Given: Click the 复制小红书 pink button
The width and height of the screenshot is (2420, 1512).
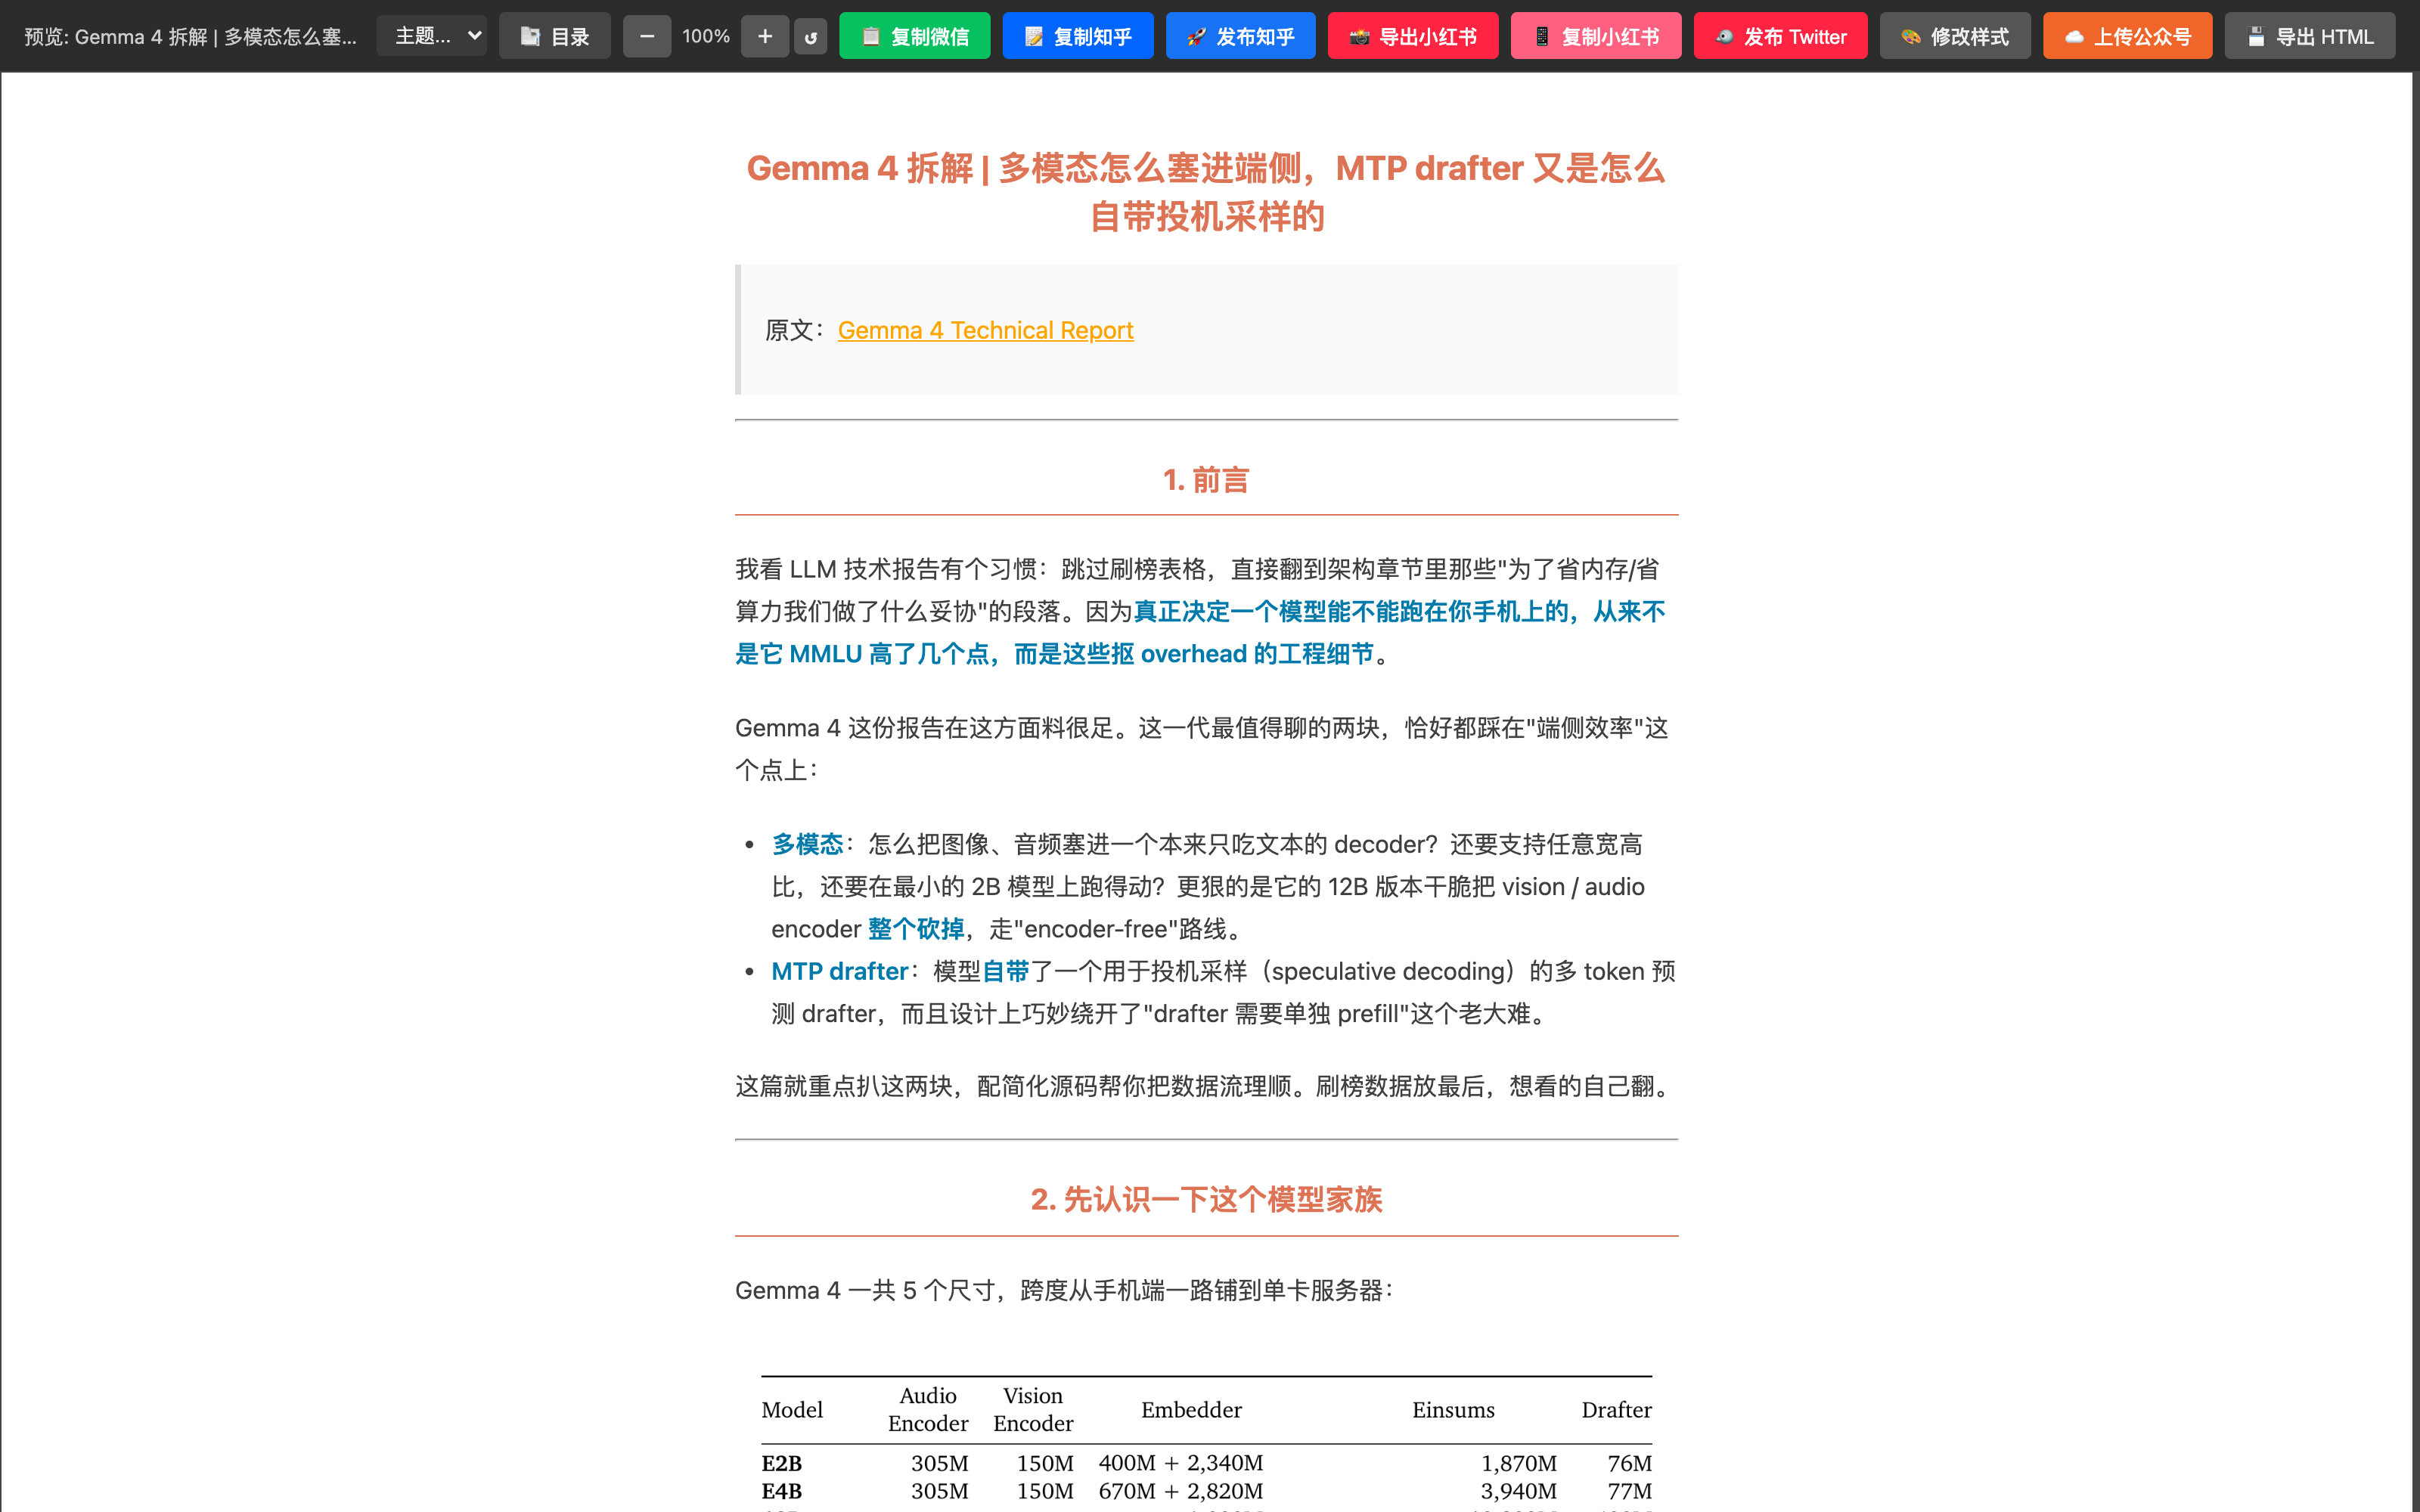Looking at the screenshot, I should (1596, 36).
